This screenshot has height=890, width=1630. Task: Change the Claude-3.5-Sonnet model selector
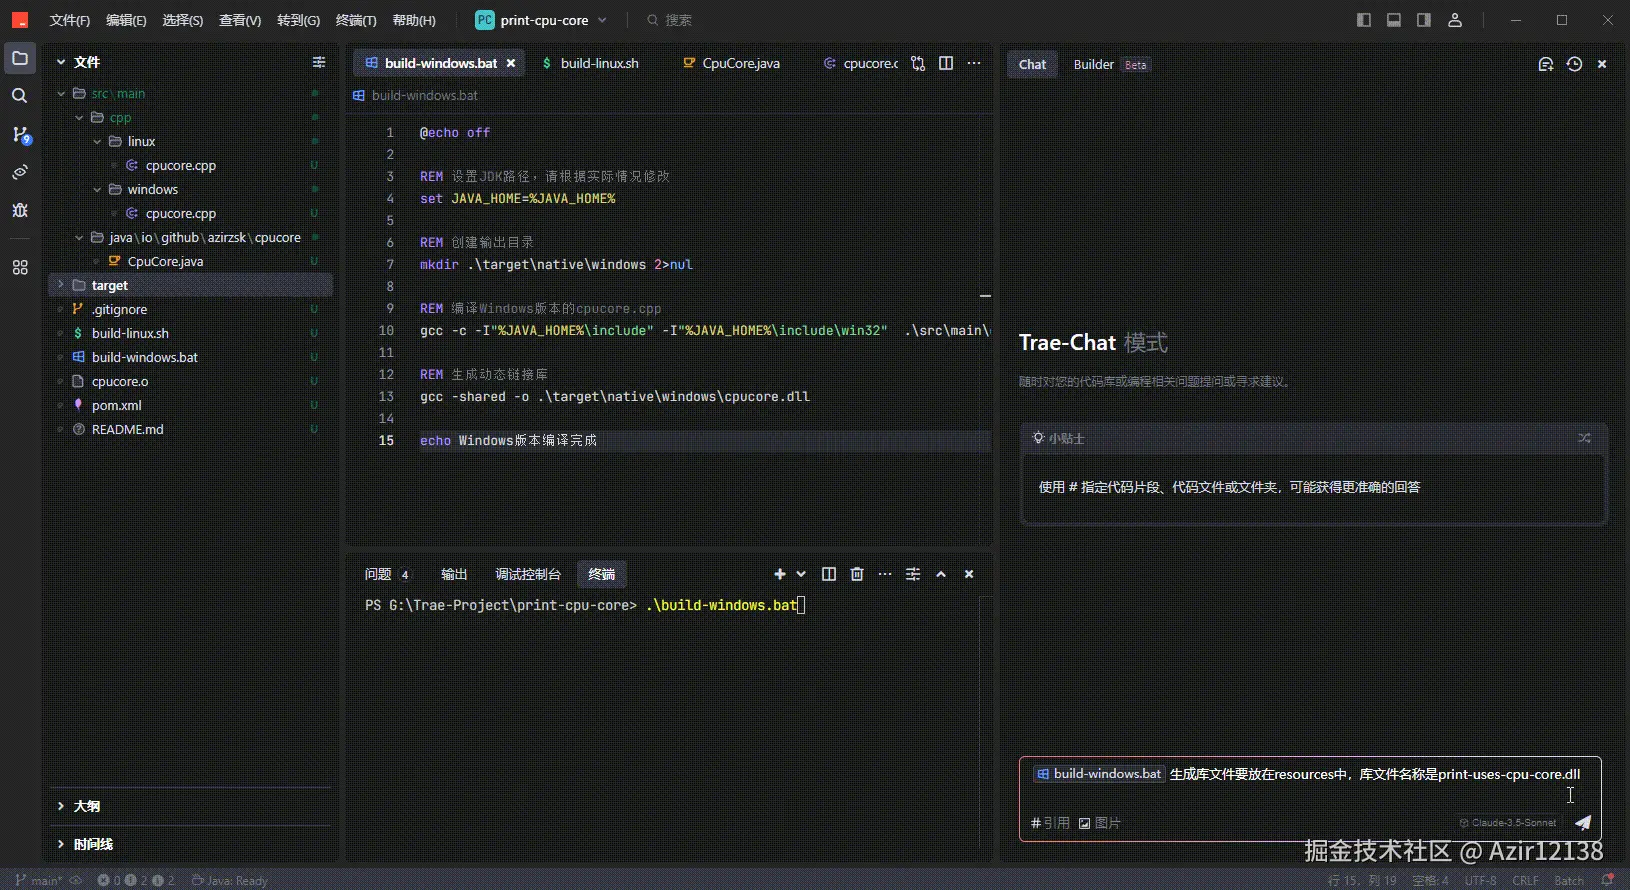(x=1508, y=823)
